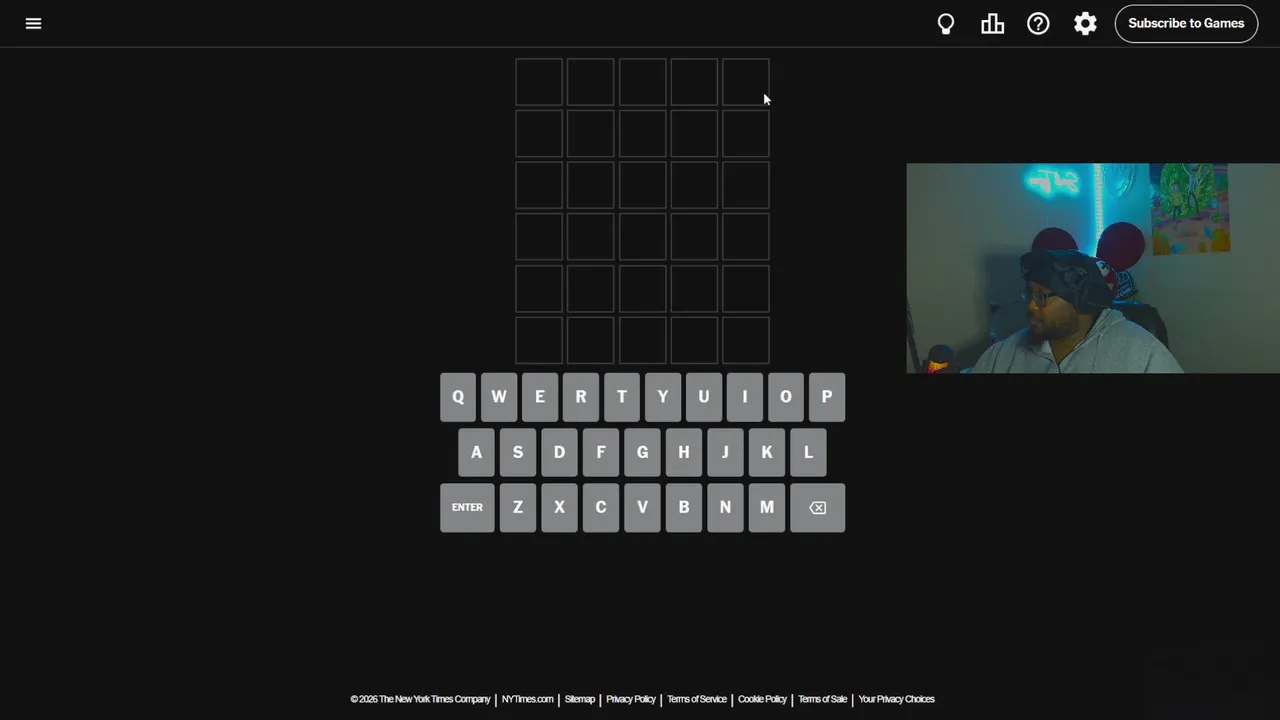Screen dimensions: 1280x720
Task: Open the lightbulb hints icon
Action: [x=945, y=24]
